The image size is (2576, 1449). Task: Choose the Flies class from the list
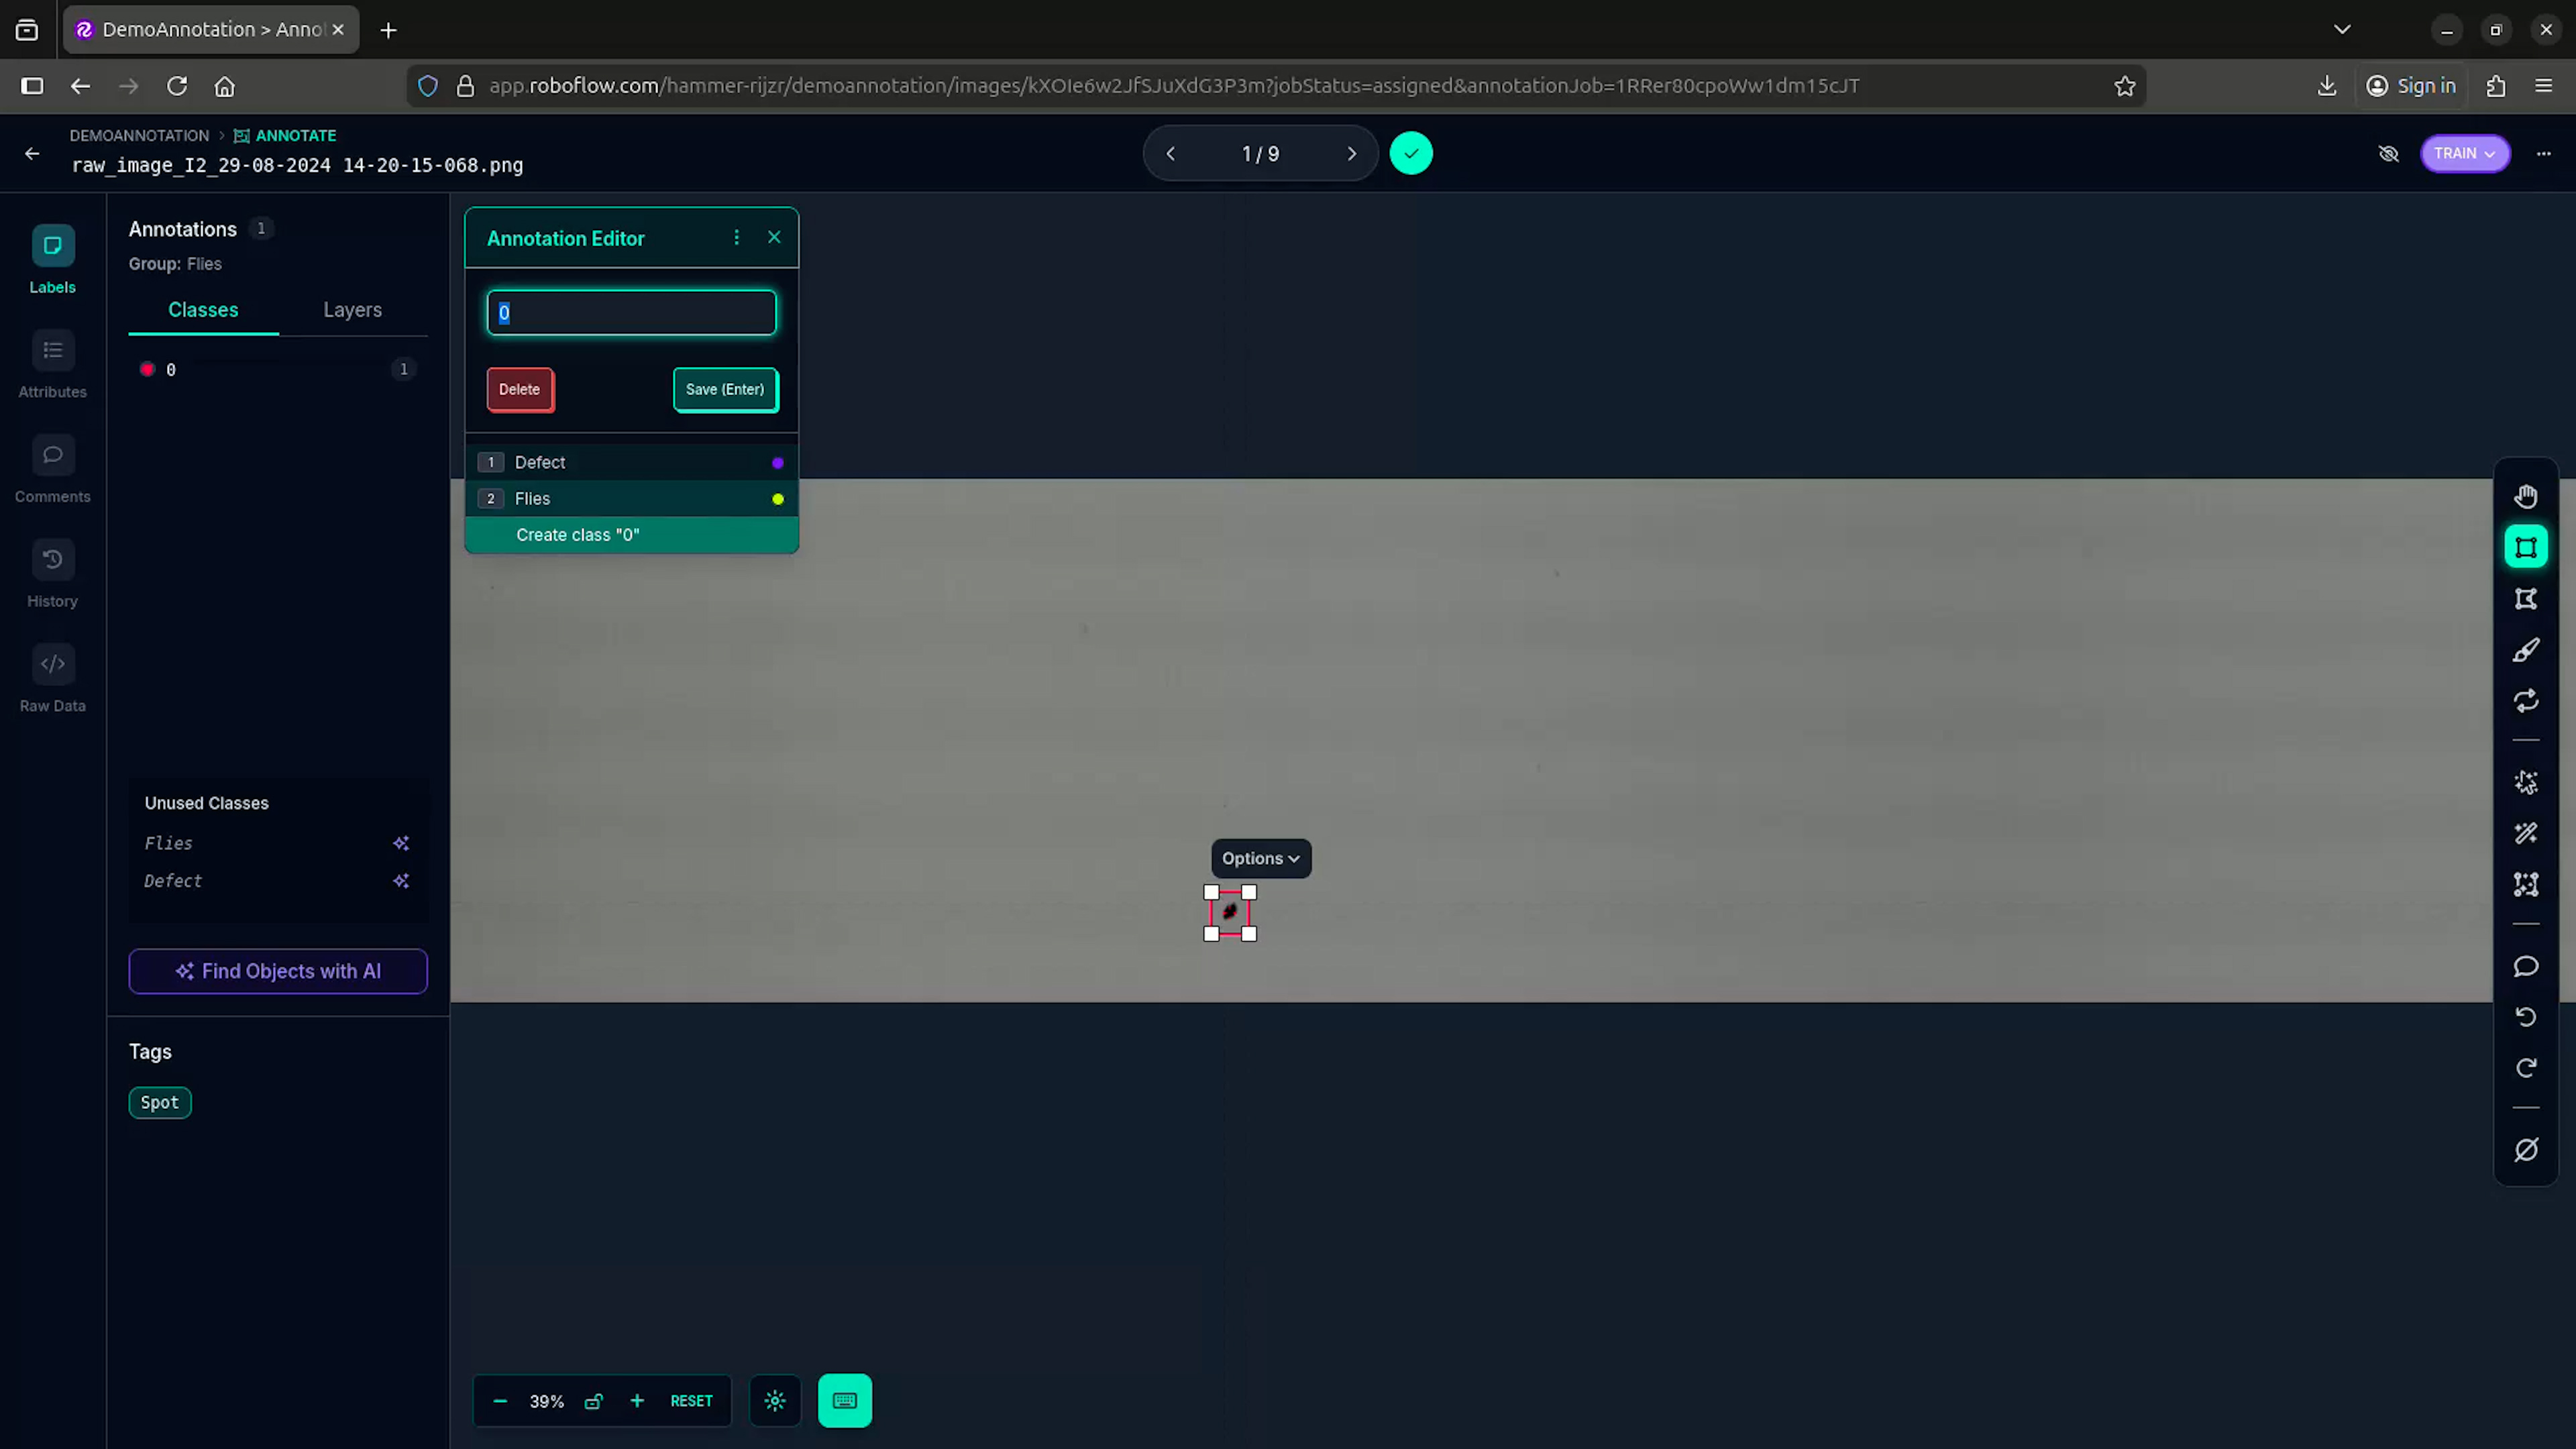click(x=532, y=498)
